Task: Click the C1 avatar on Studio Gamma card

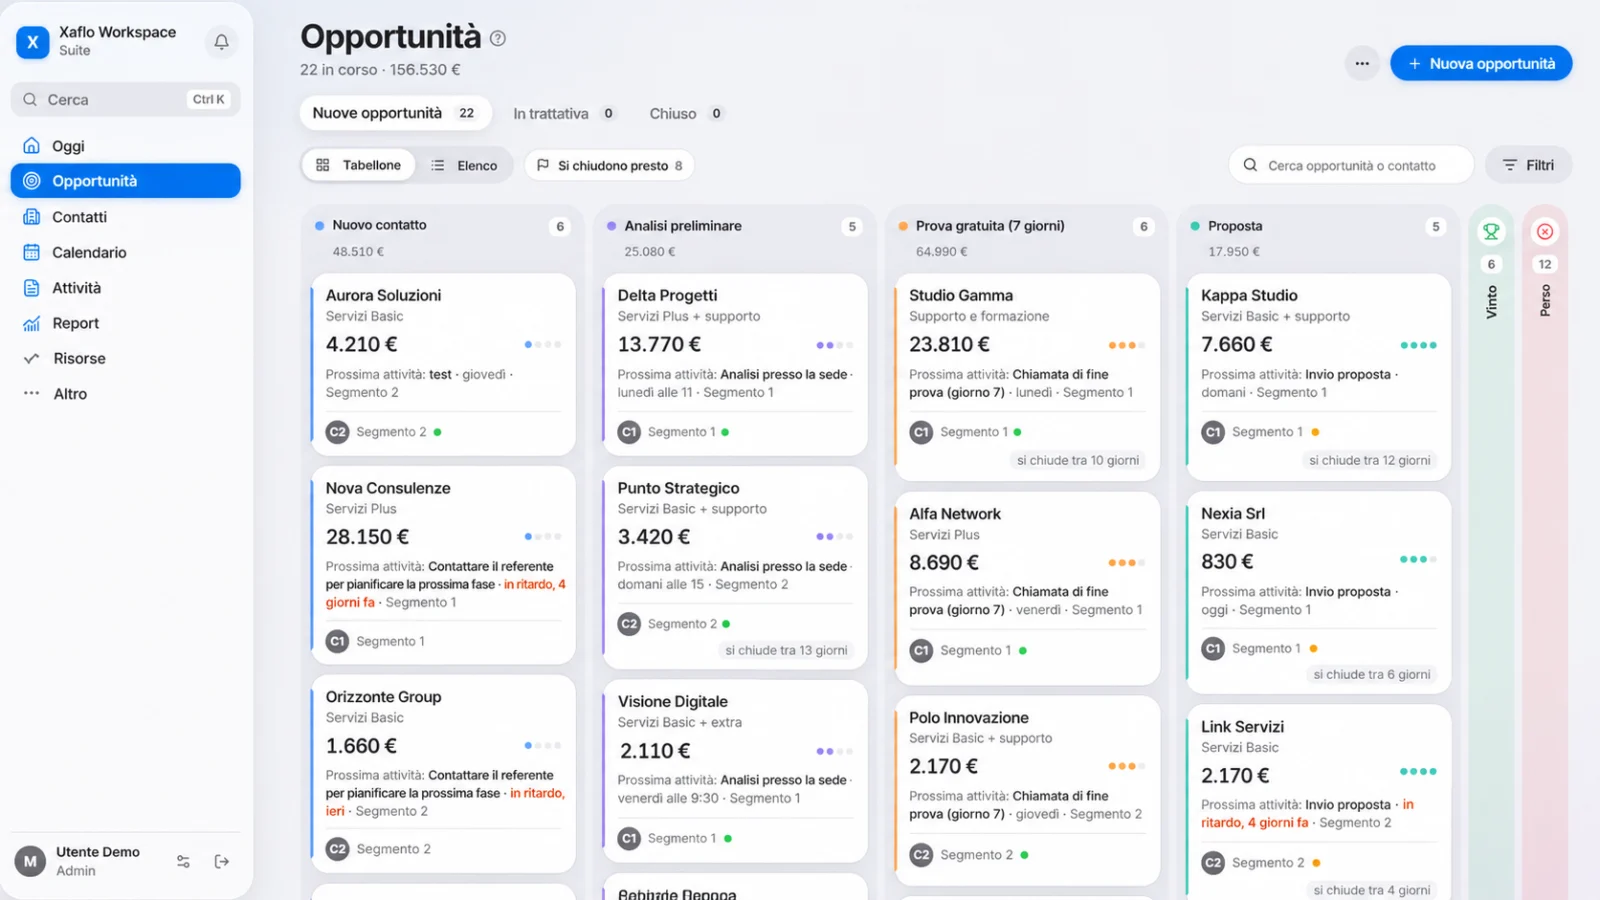Action: (921, 432)
